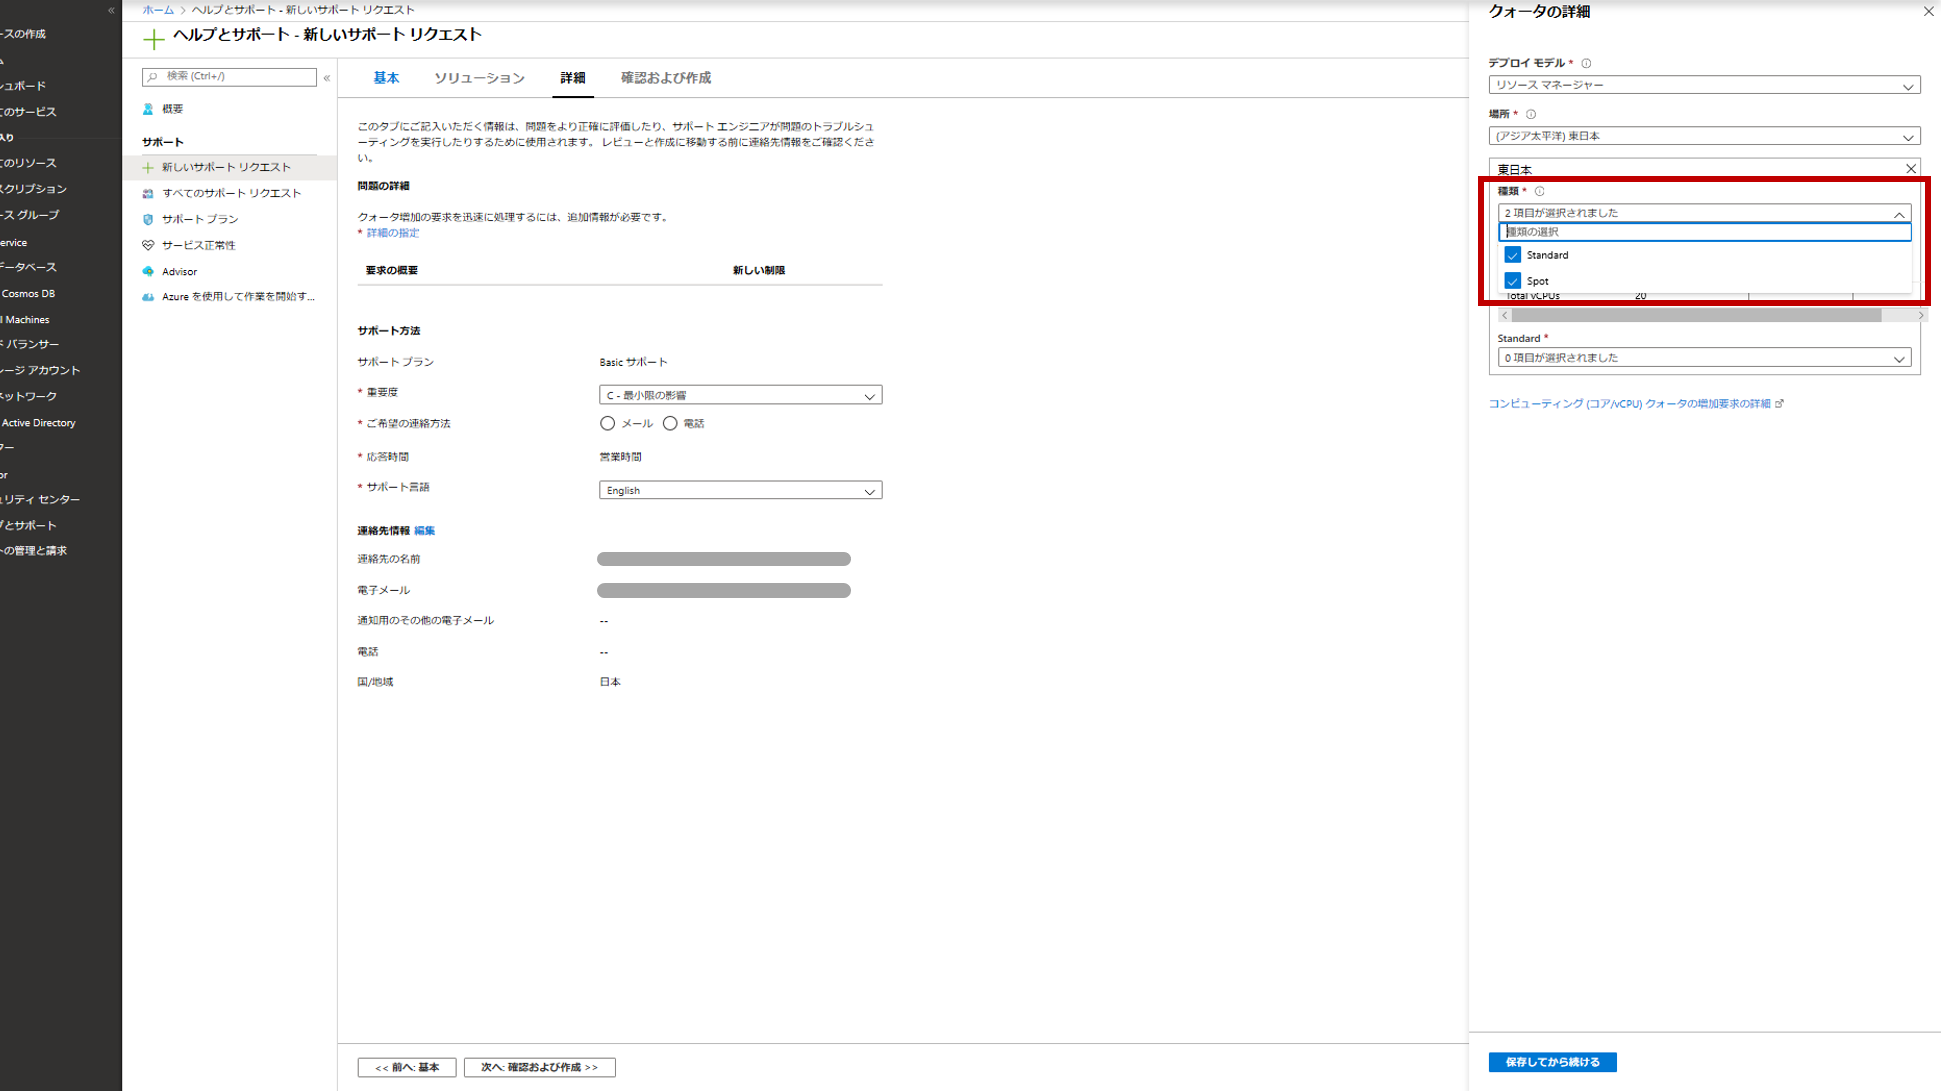The image size is (1941, 1091).
Task: Select 電話 contact method radio button
Action: click(x=670, y=424)
